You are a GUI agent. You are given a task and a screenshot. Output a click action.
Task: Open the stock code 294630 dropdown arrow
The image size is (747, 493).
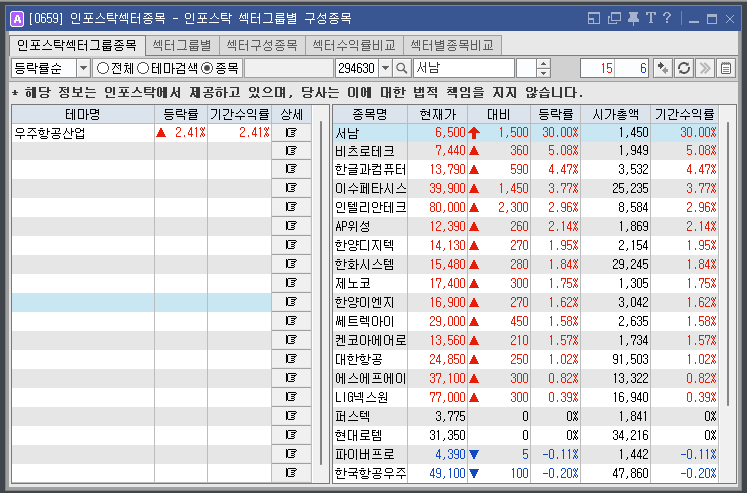[385, 68]
